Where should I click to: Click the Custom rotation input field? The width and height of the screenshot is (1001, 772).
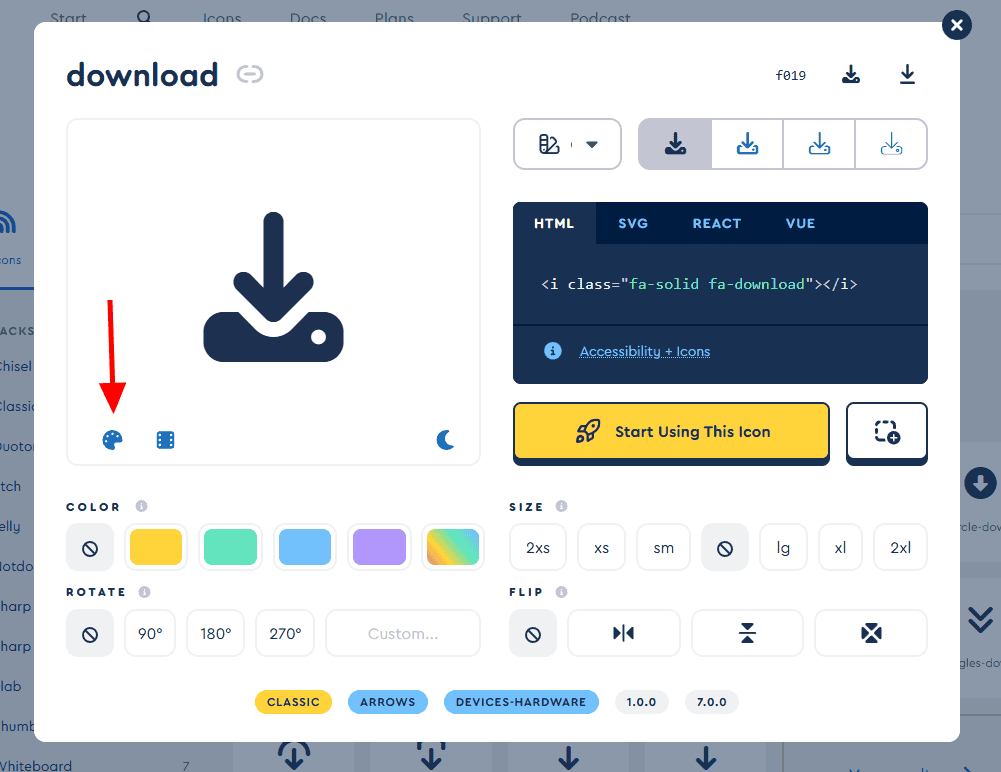click(403, 633)
